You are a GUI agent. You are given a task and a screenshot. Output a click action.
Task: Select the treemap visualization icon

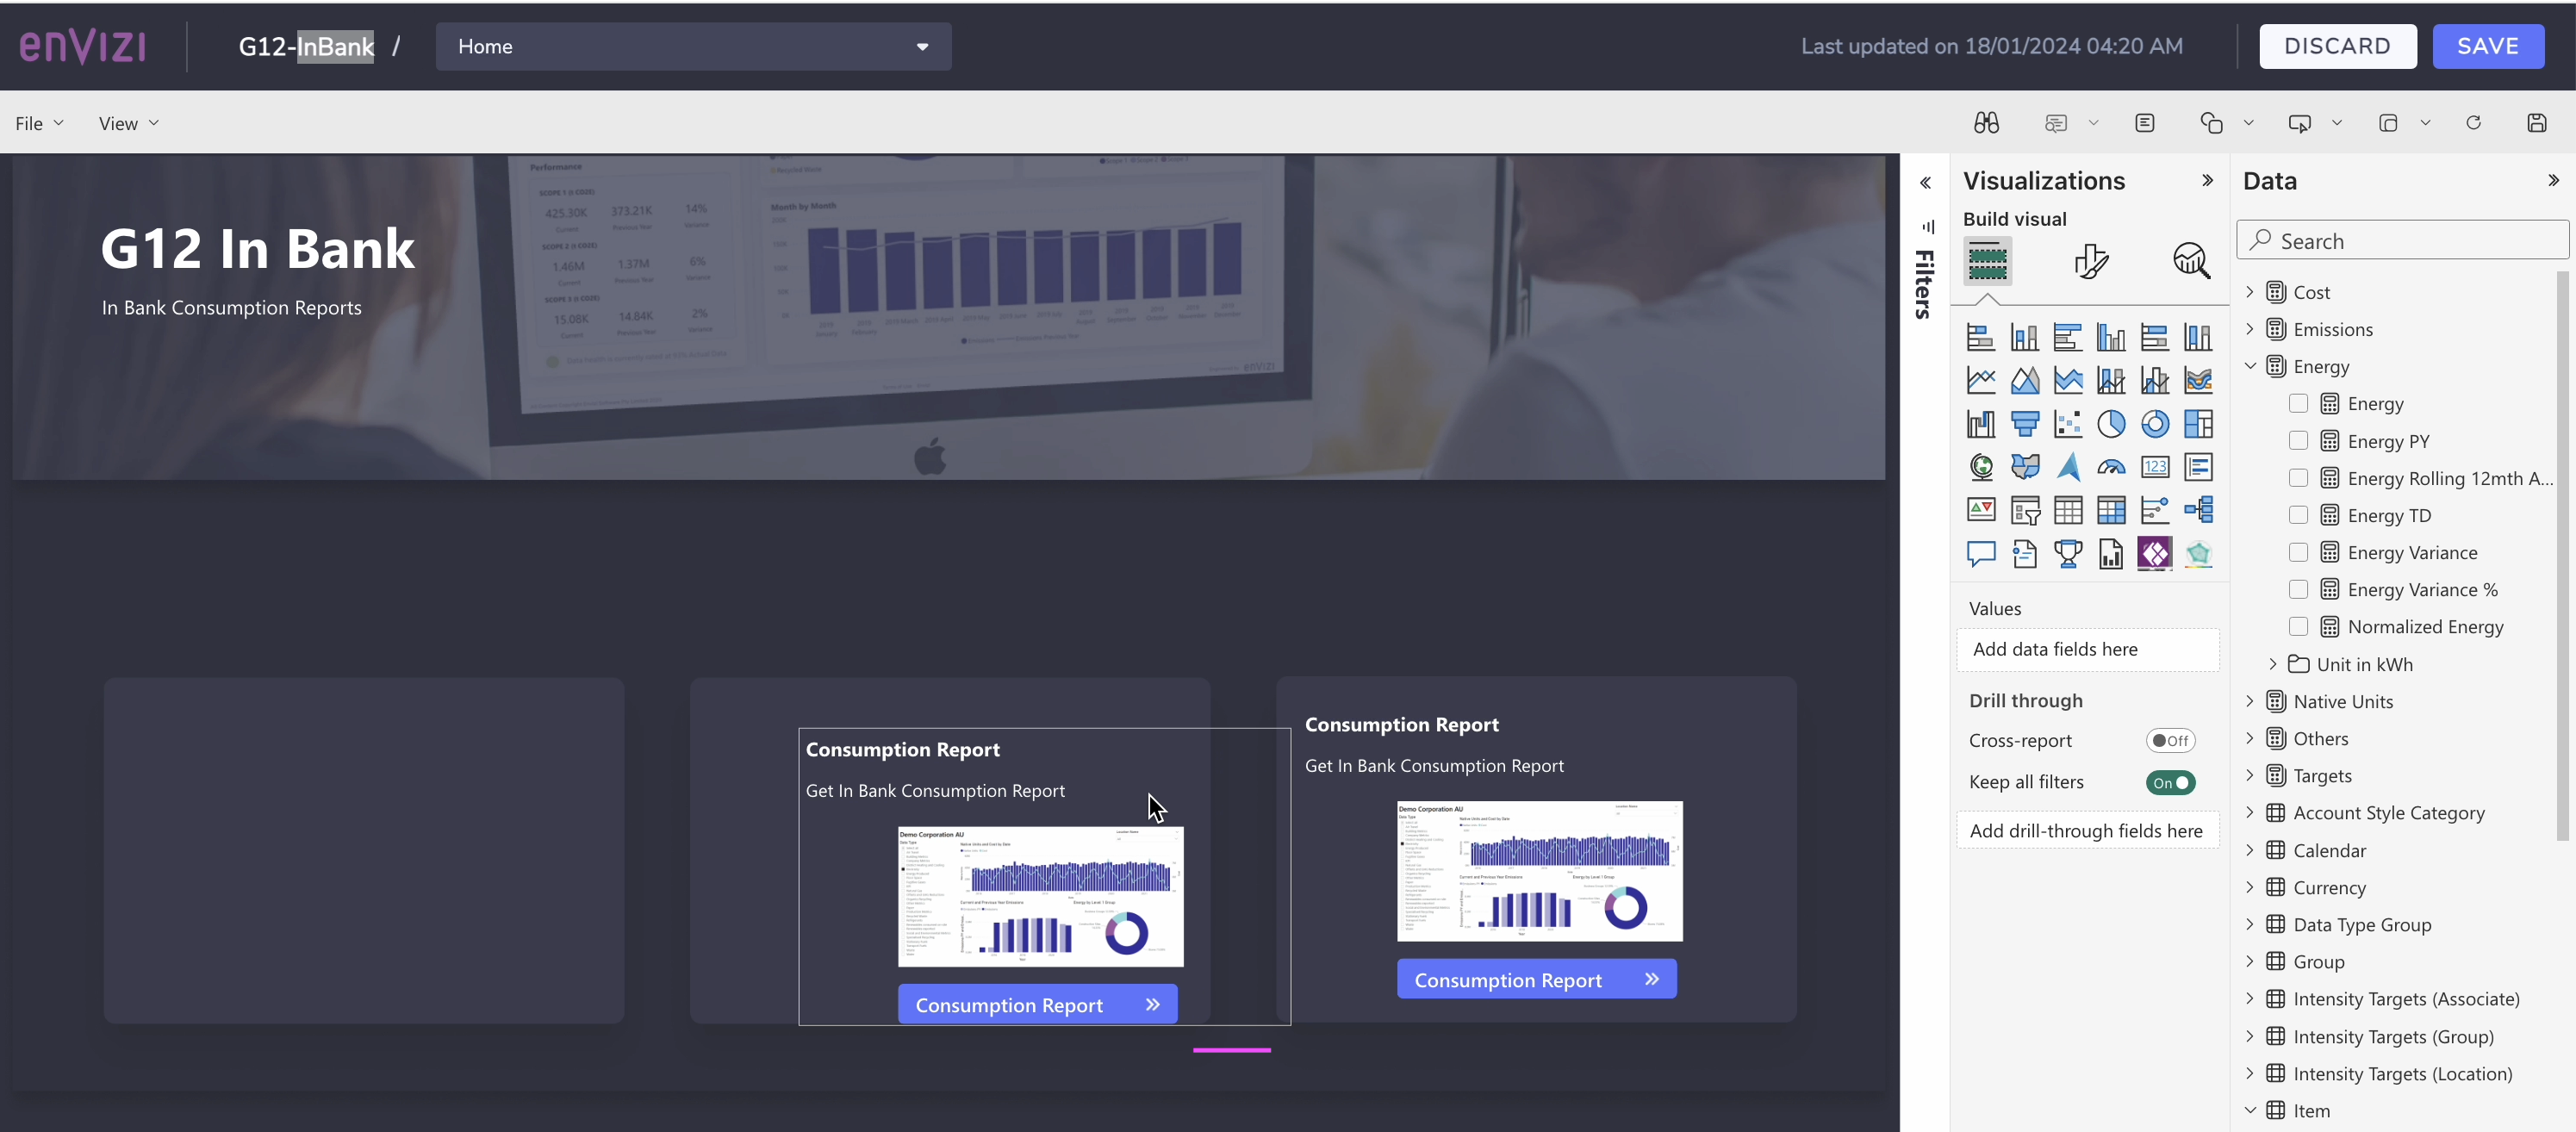[2199, 424]
